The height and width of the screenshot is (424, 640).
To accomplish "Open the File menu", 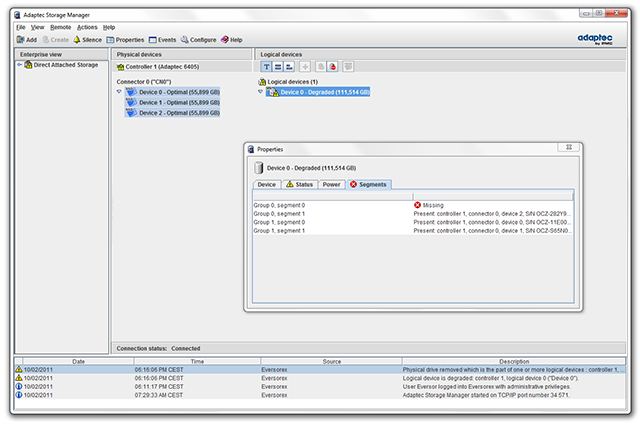I will tap(21, 27).
